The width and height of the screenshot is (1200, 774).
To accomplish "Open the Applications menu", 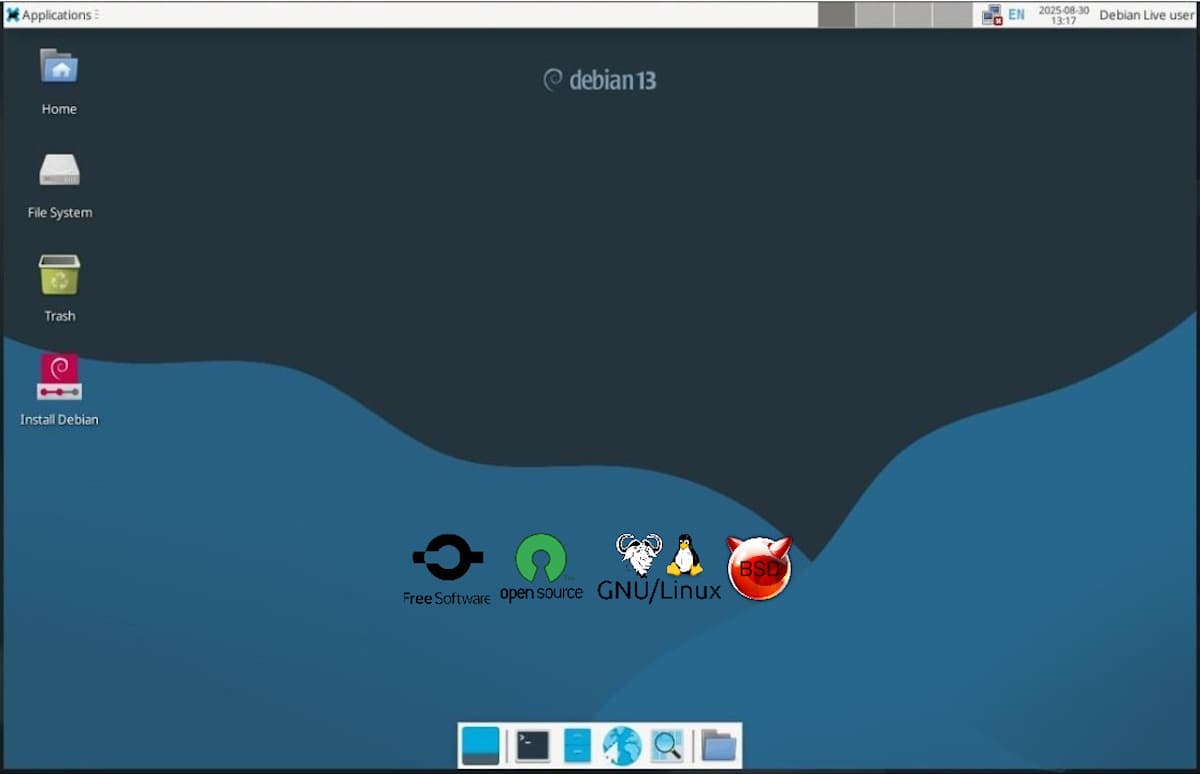I will [x=52, y=15].
